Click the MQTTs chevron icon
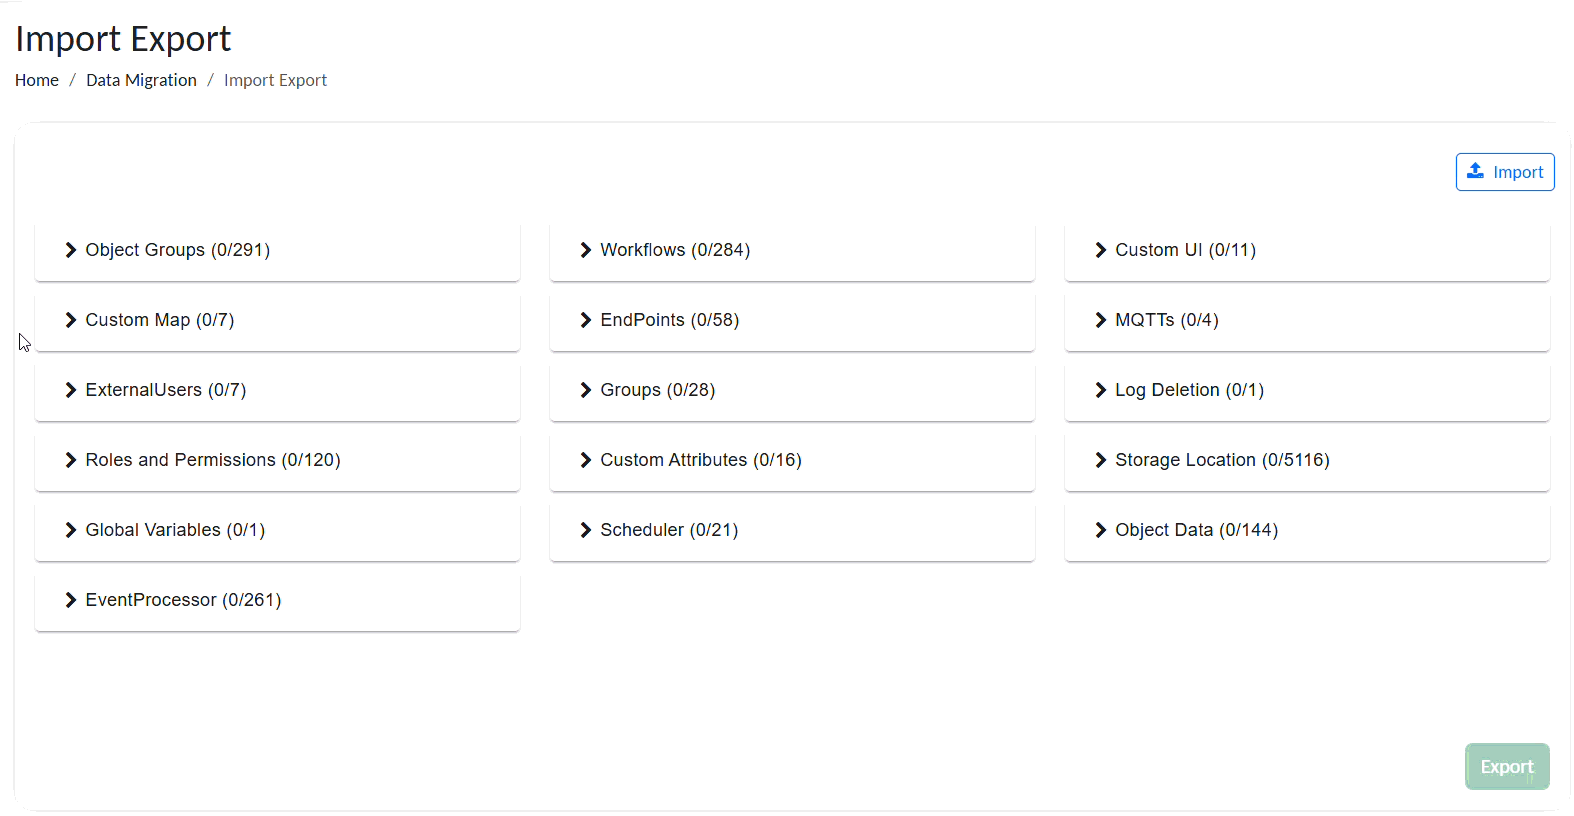The width and height of the screenshot is (1574, 816). pyautogui.click(x=1101, y=320)
